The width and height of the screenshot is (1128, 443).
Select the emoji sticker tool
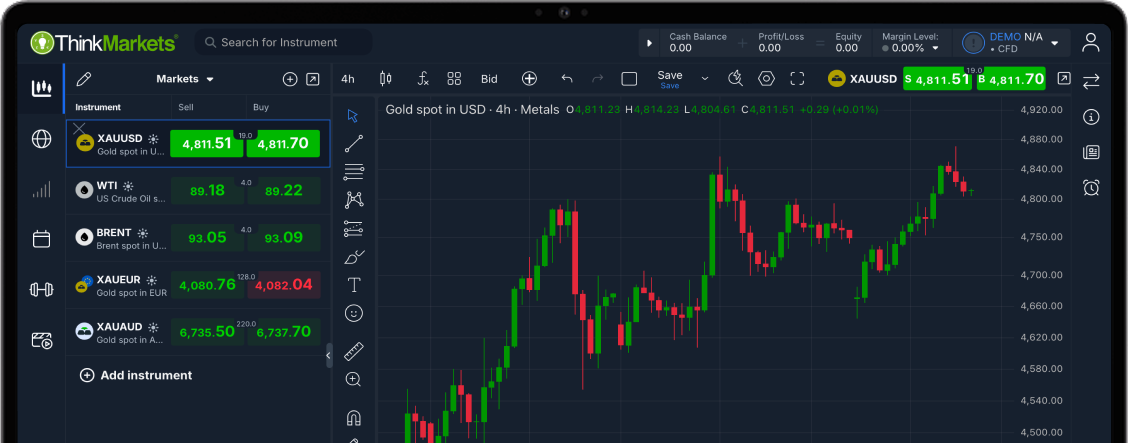click(354, 314)
